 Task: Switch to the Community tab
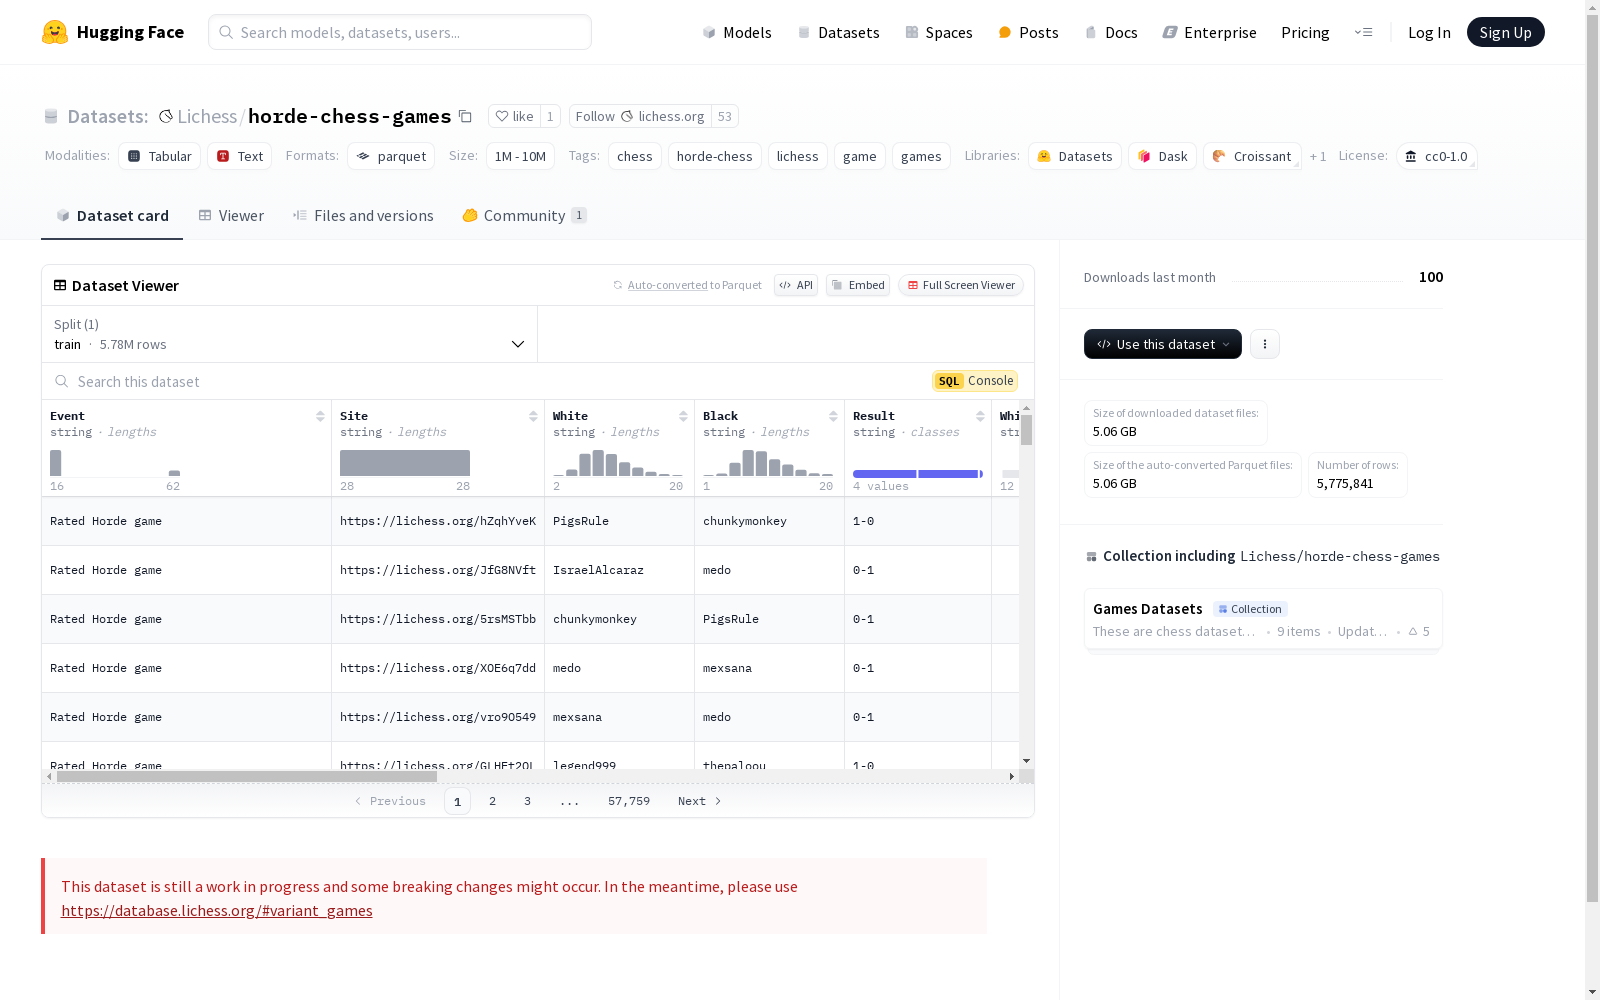pos(524,216)
